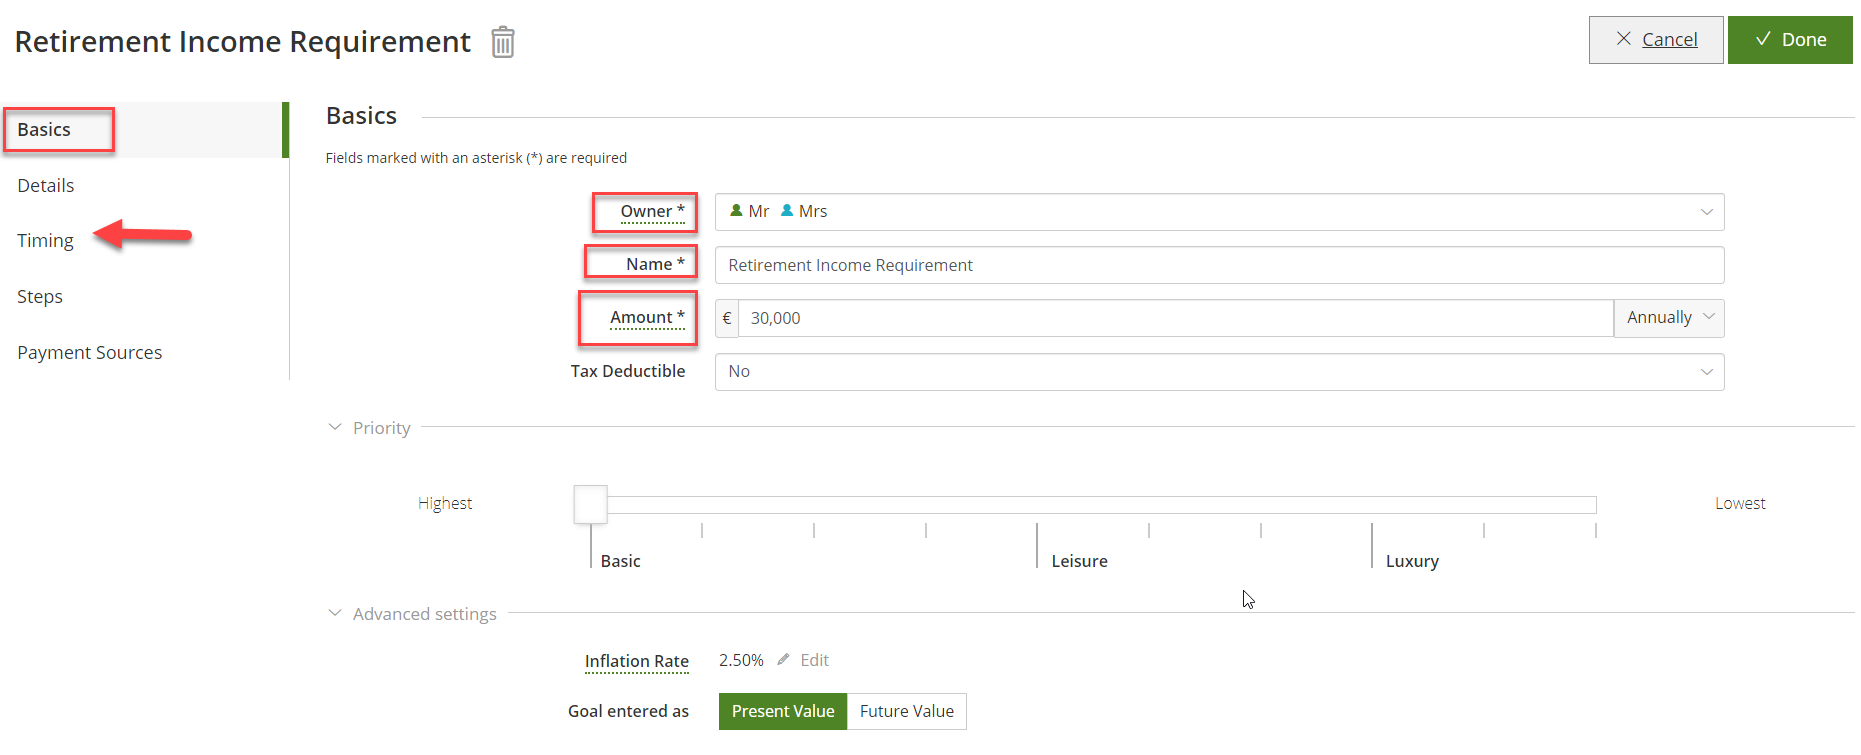This screenshot has height=755, width=1861.
Task: Click the 2.50% inflation rate value
Action: tap(741, 660)
